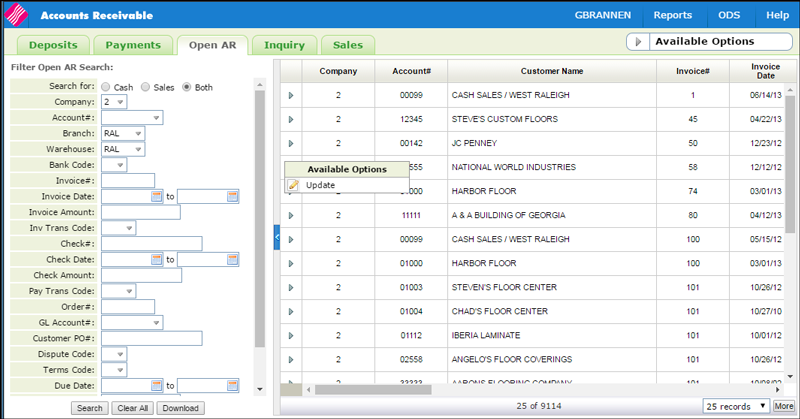Open the Invoice Date start calendar picker

coord(156,196)
